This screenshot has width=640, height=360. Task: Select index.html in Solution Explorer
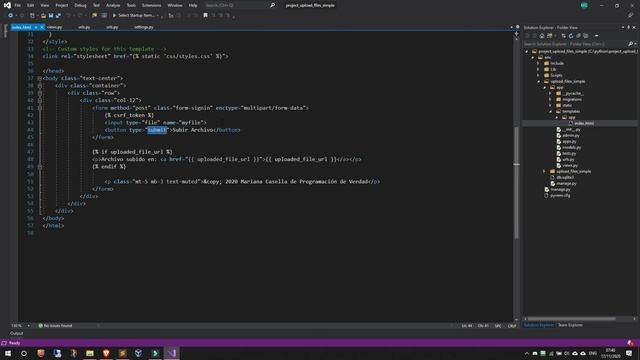point(584,123)
